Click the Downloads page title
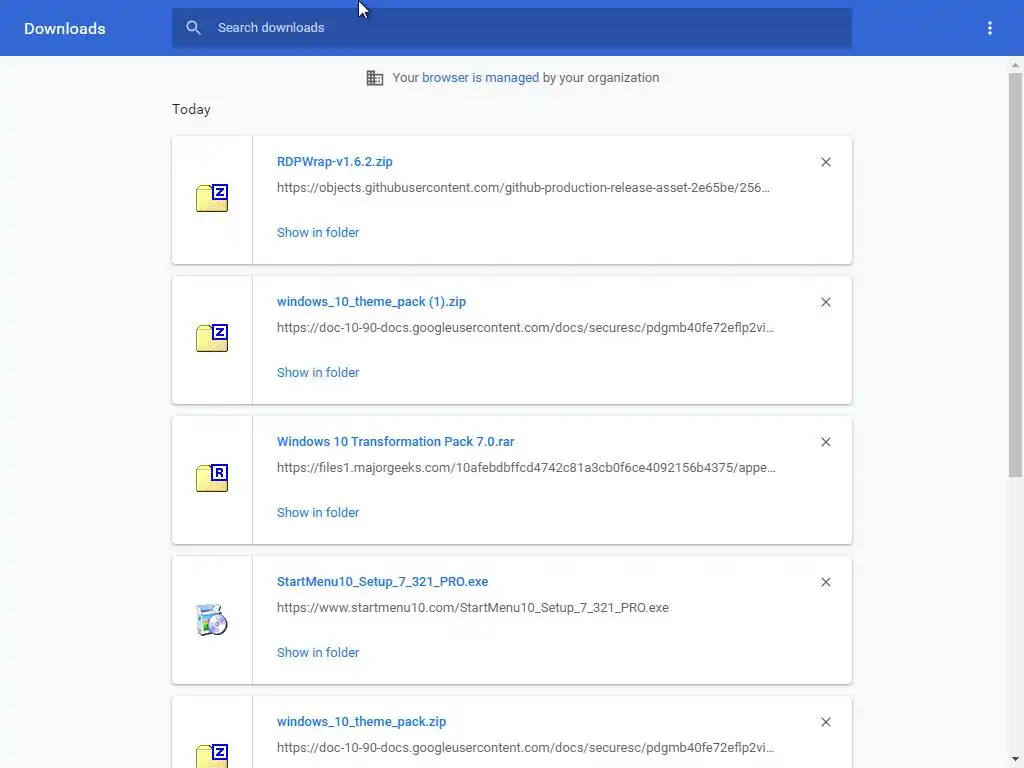The image size is (1024, 768). (x=65, y=29)
